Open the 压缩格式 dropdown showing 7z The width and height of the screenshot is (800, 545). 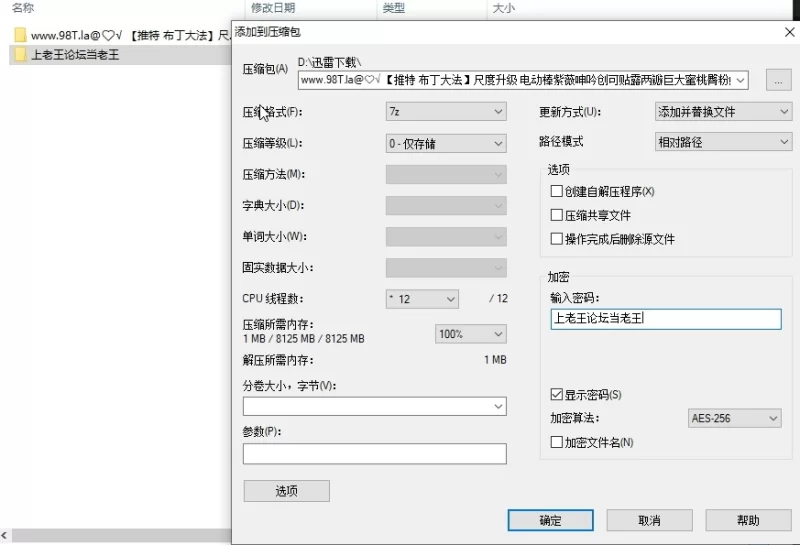click(446, 112)
